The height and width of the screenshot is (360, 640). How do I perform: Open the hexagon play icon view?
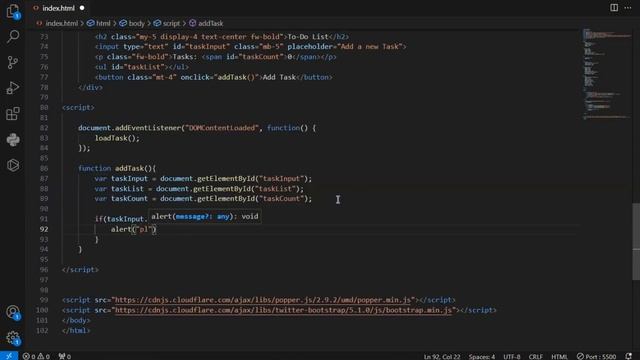[x=13, y=165]
